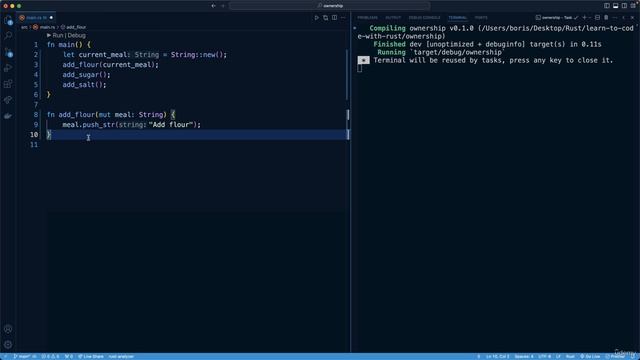This screenshot has width=640, height=360.
Task: Change file encoding UTF-8
Action: click(x=544, y=356)
